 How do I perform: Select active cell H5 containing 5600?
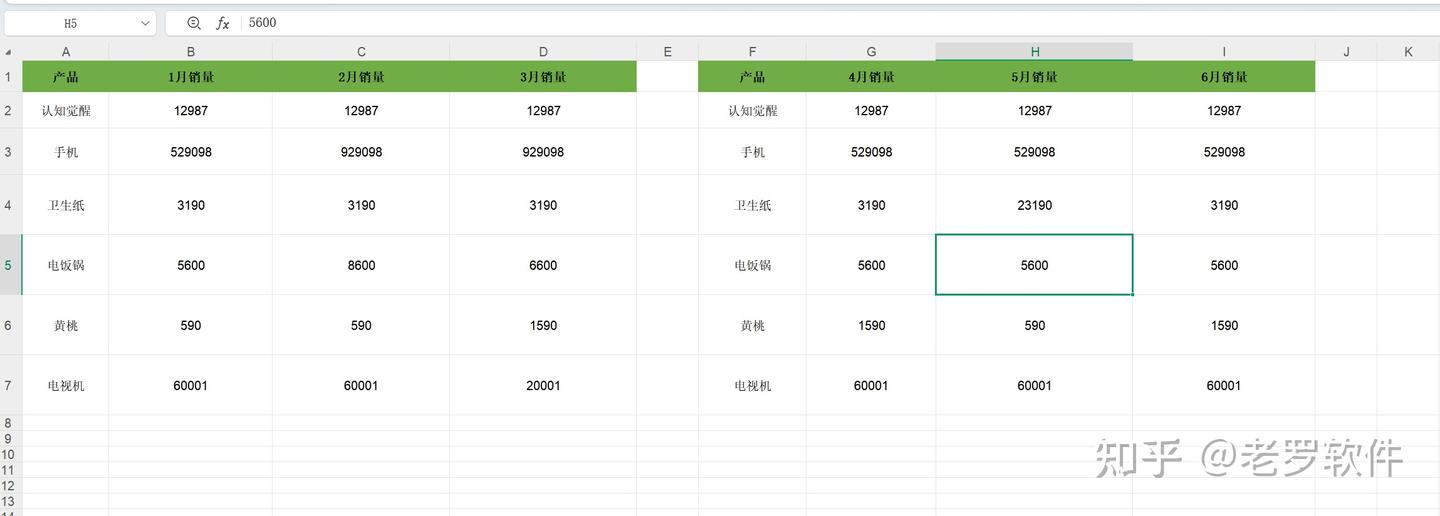[x=1034, y=265]
